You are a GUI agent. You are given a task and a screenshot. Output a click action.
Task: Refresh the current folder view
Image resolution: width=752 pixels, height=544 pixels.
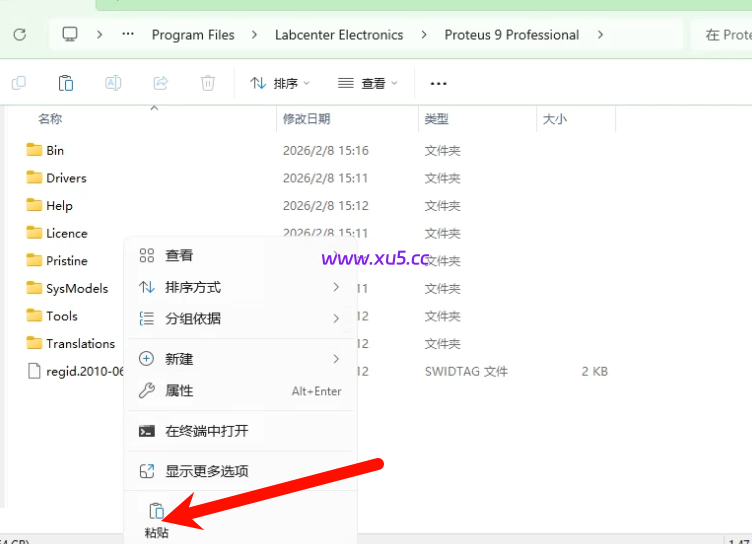[x=19, y=35]
